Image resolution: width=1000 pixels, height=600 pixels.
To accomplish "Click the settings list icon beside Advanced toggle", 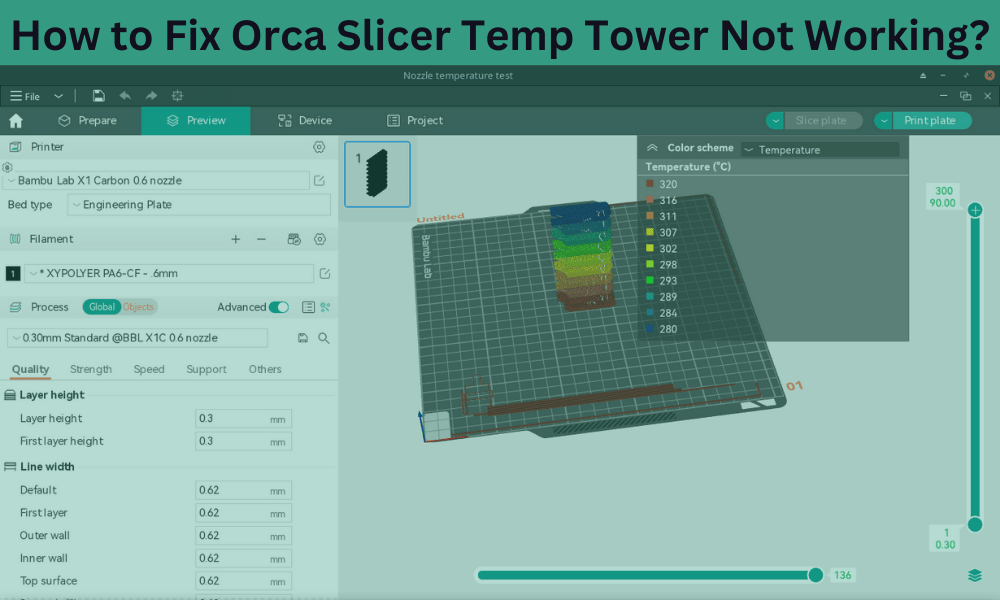I will tap(308, 307).
